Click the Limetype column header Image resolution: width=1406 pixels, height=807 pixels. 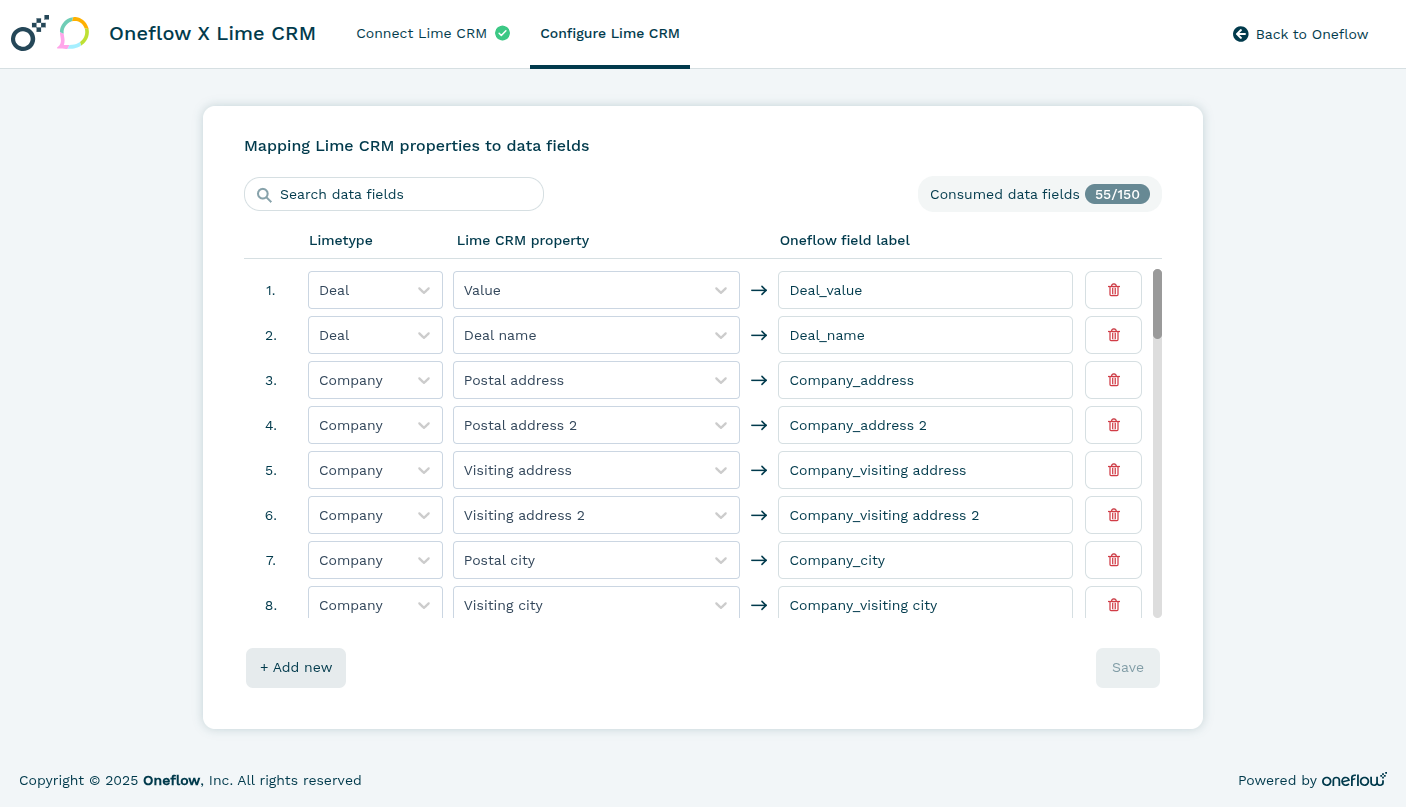(341, 240)
